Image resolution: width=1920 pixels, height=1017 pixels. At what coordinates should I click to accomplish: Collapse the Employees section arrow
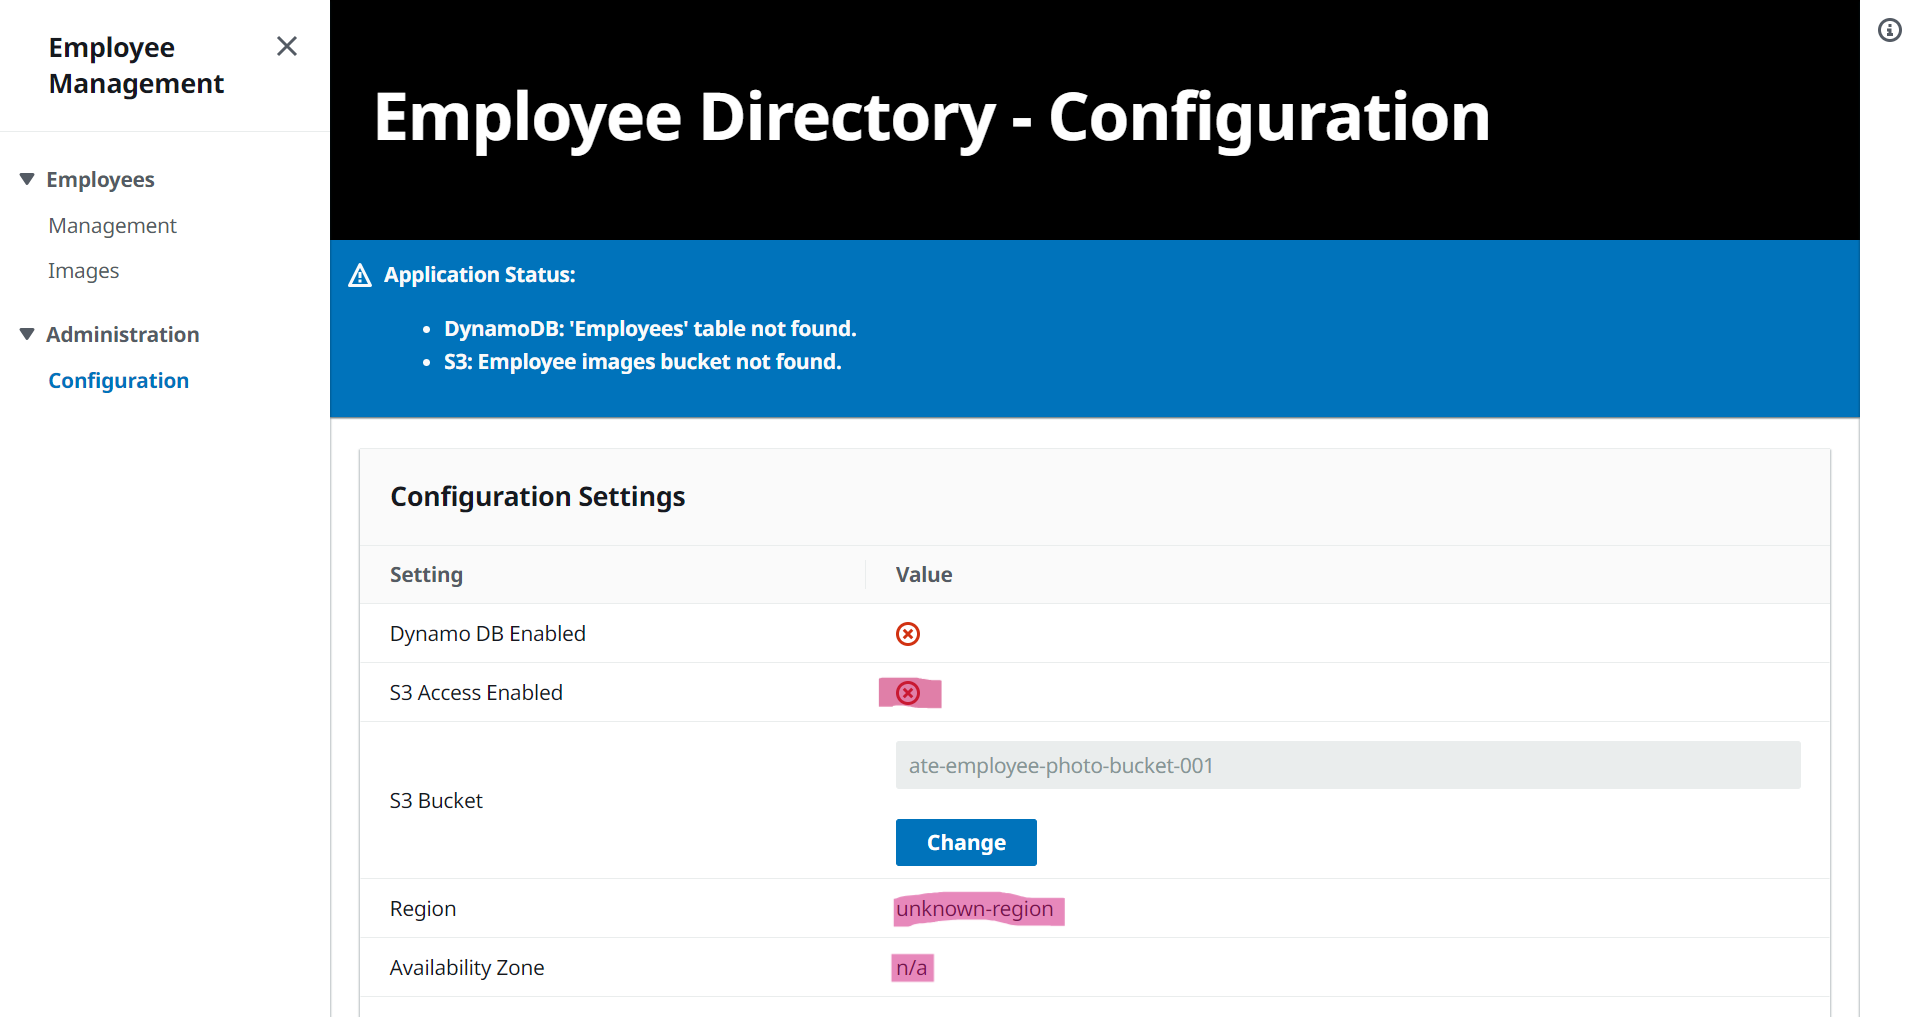pos(27,179)
